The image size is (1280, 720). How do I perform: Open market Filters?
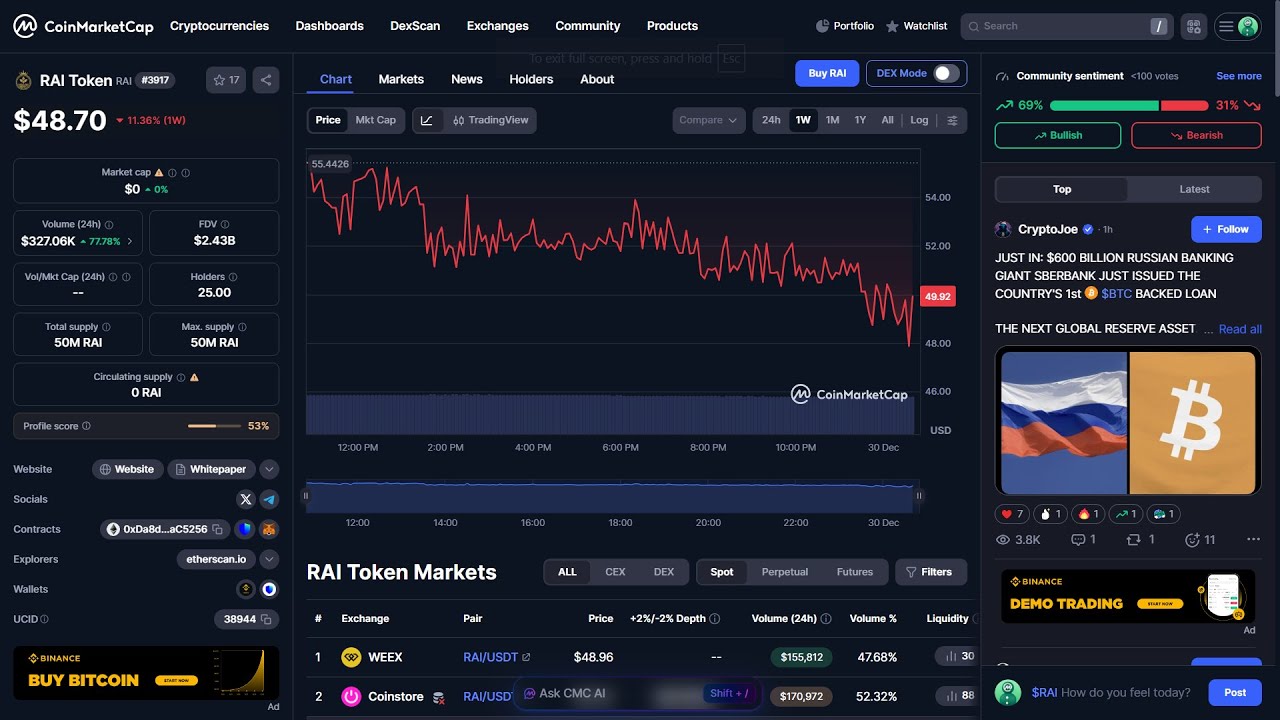(x=930, y=572)
